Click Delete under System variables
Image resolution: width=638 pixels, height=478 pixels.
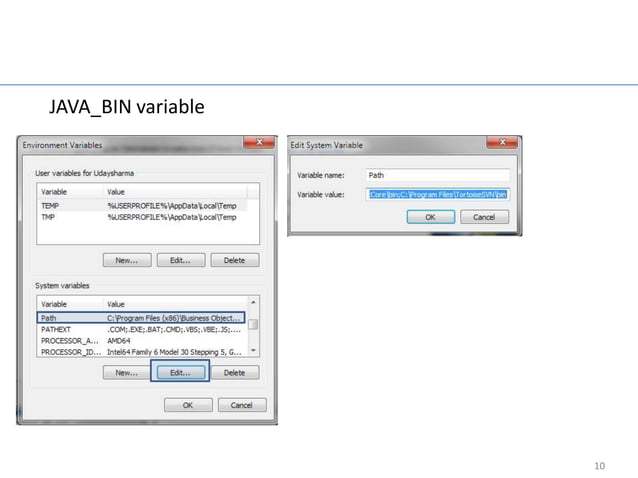click(x=235, y=373)
